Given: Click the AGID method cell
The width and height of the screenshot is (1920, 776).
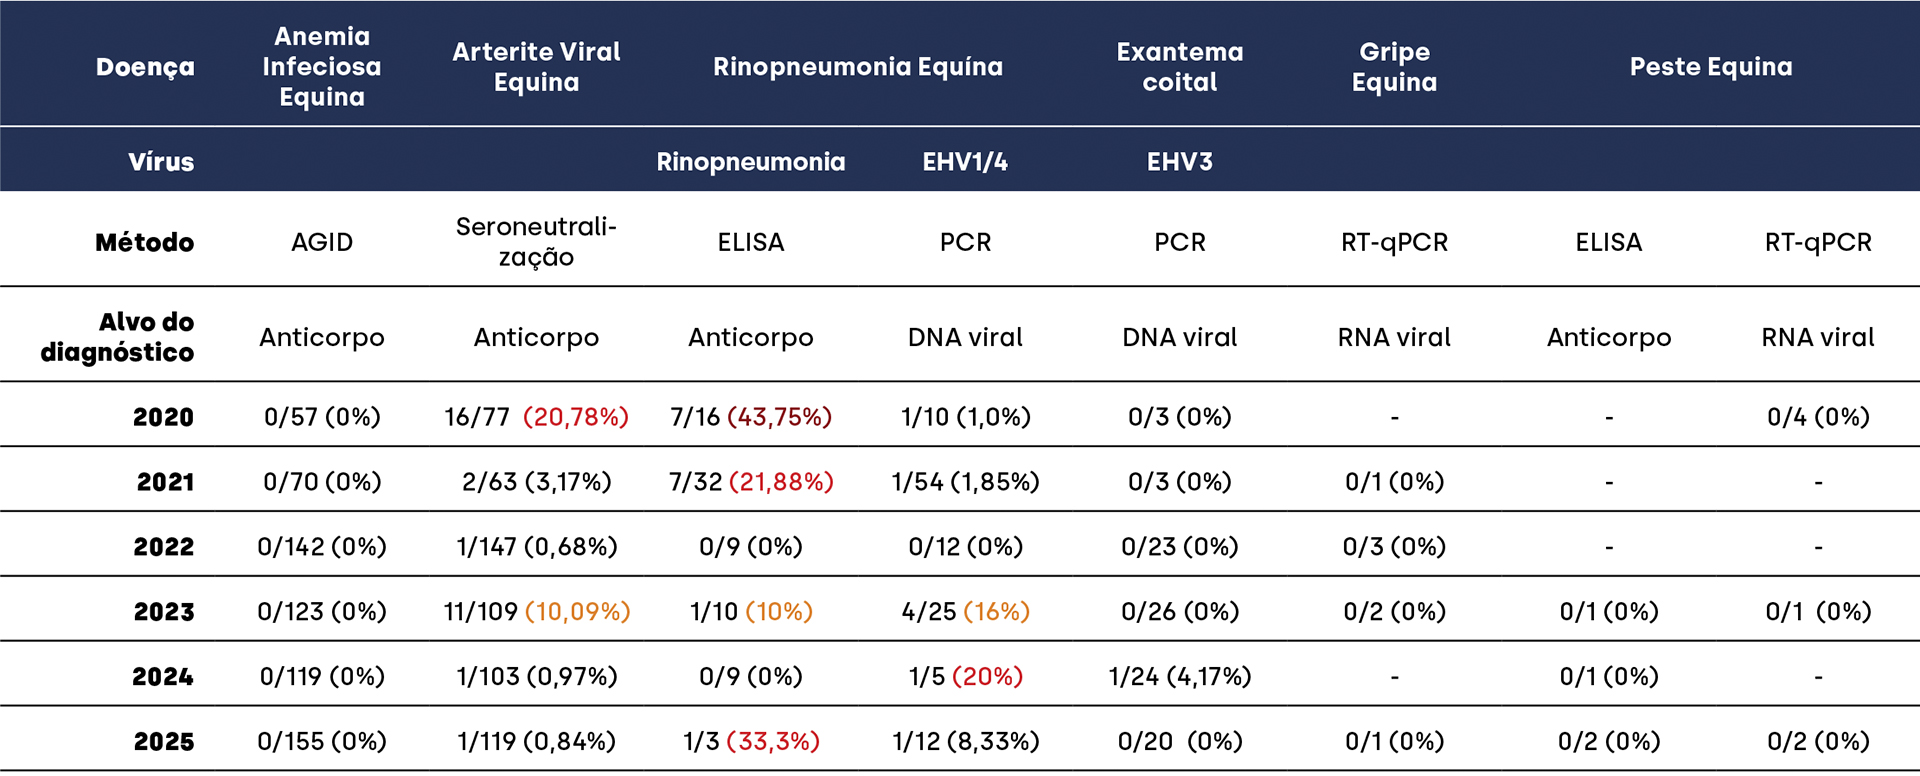Looking at the screenshot, I should (x=322, y=242).
